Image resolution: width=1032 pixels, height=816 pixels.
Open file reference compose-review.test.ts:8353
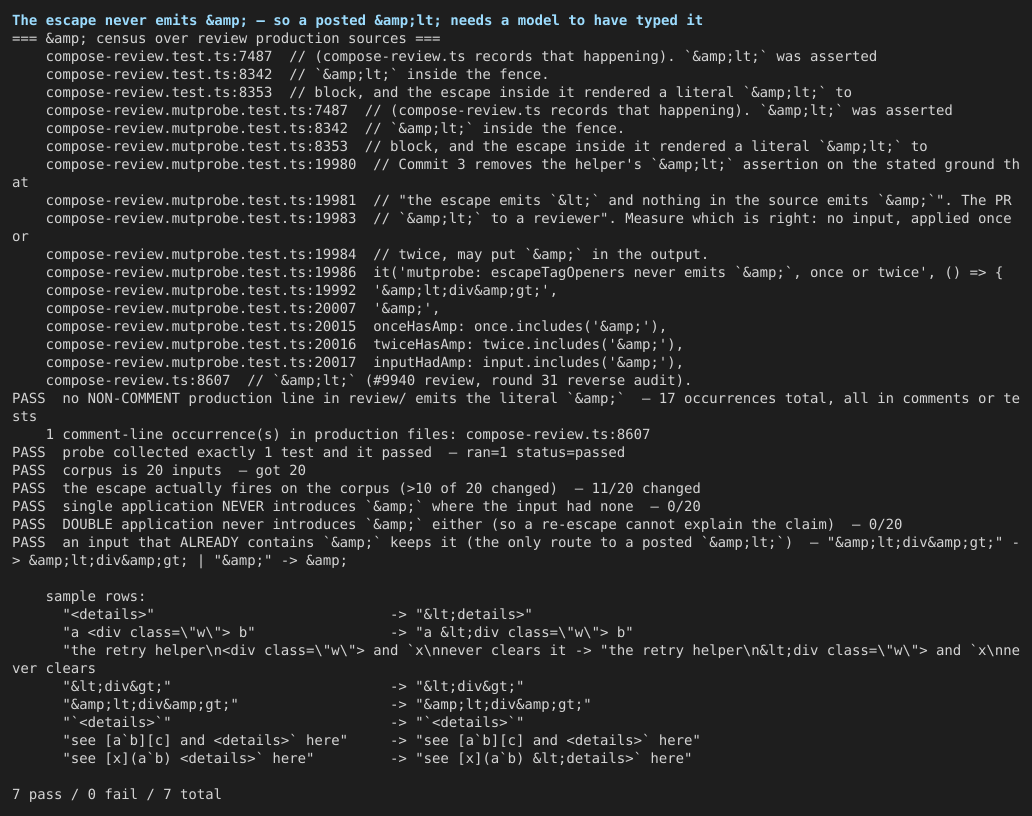tap(159, 92)
